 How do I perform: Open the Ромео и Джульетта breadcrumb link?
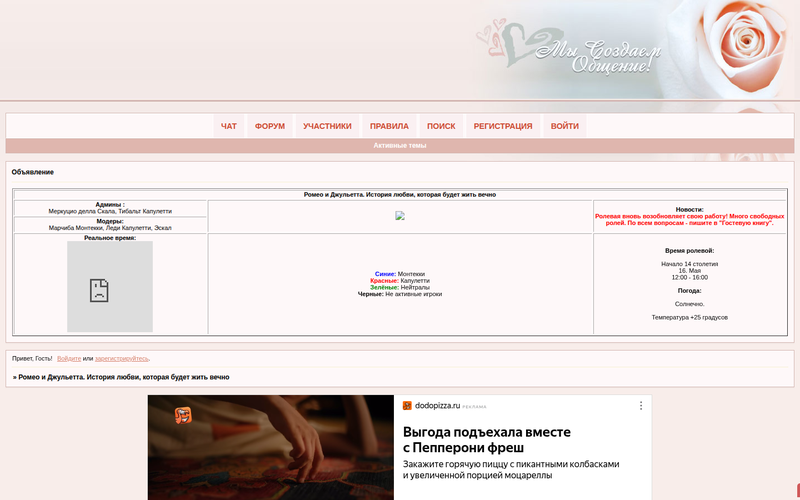point(123,378)
